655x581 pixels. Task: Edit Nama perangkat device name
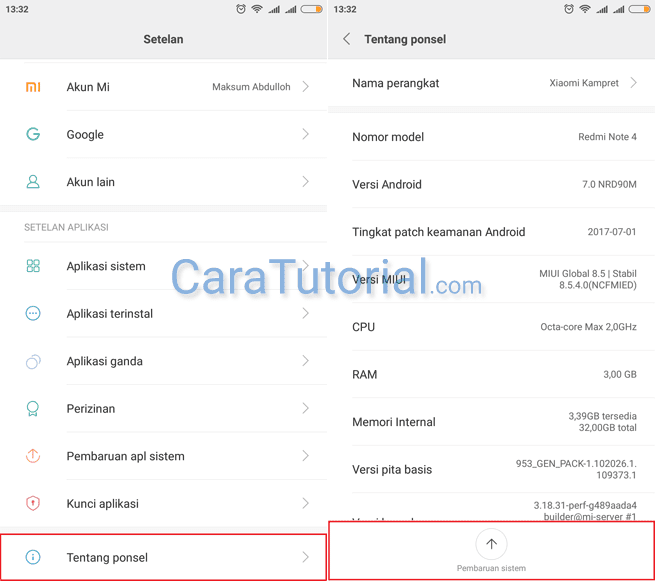point(492,83)
